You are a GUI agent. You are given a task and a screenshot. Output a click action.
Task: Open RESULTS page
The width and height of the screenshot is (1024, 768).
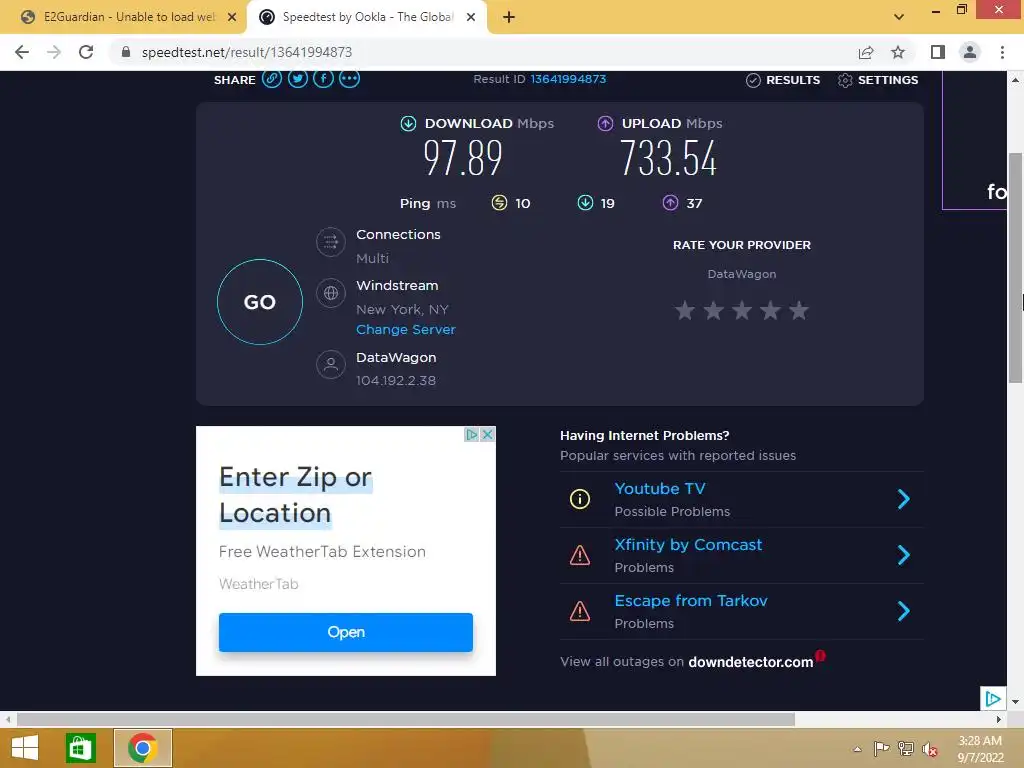[784, 80]
